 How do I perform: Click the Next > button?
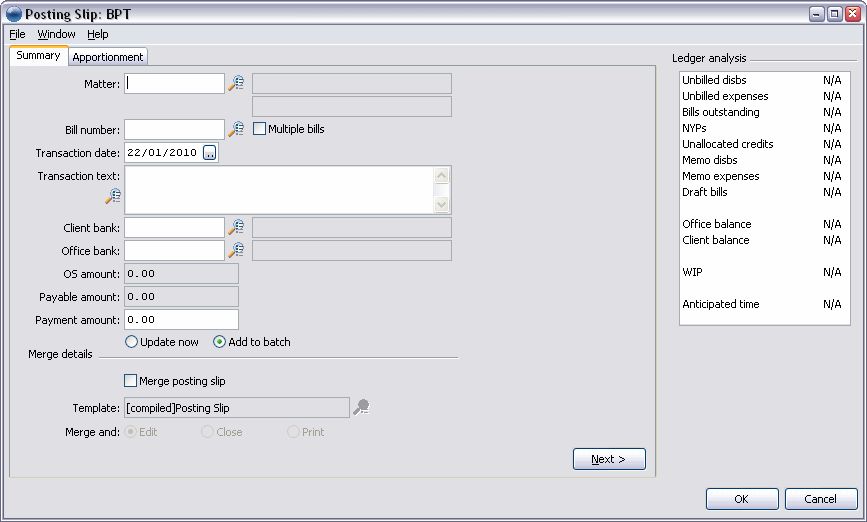609,459
